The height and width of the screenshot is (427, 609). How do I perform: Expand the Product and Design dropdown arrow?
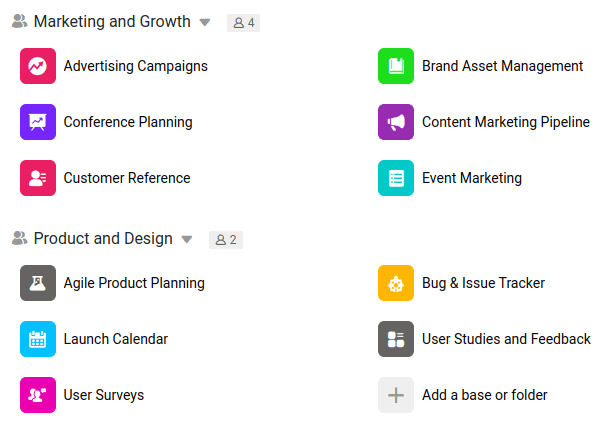187,240
